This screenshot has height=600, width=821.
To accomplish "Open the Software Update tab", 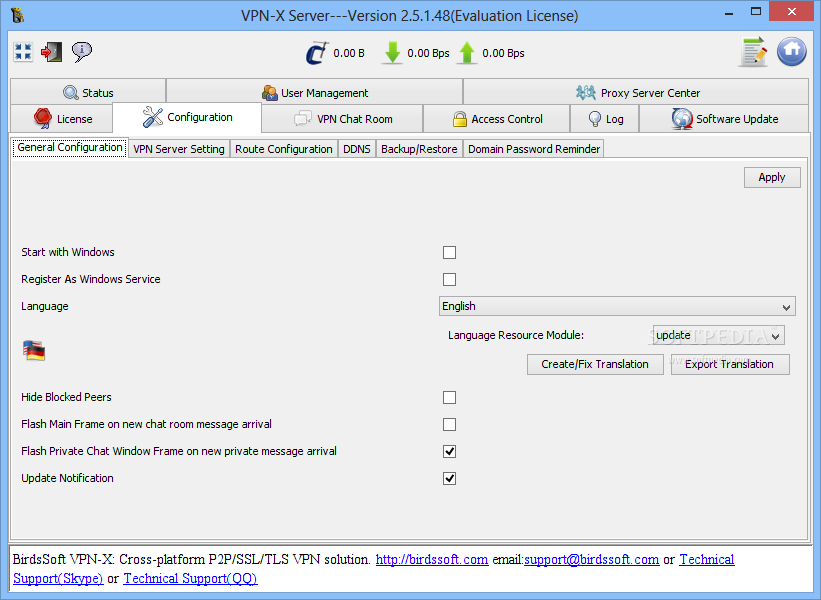I will pos(724,119).
